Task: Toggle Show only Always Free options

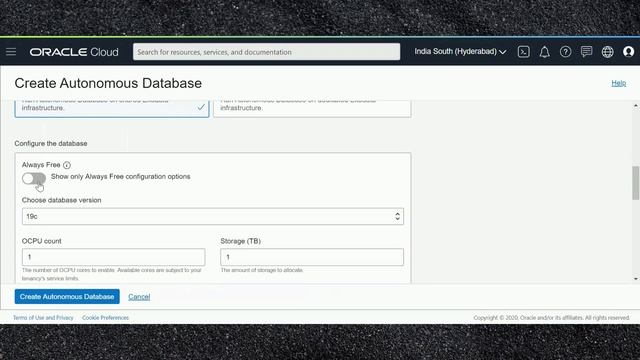Action: [34, 178]
